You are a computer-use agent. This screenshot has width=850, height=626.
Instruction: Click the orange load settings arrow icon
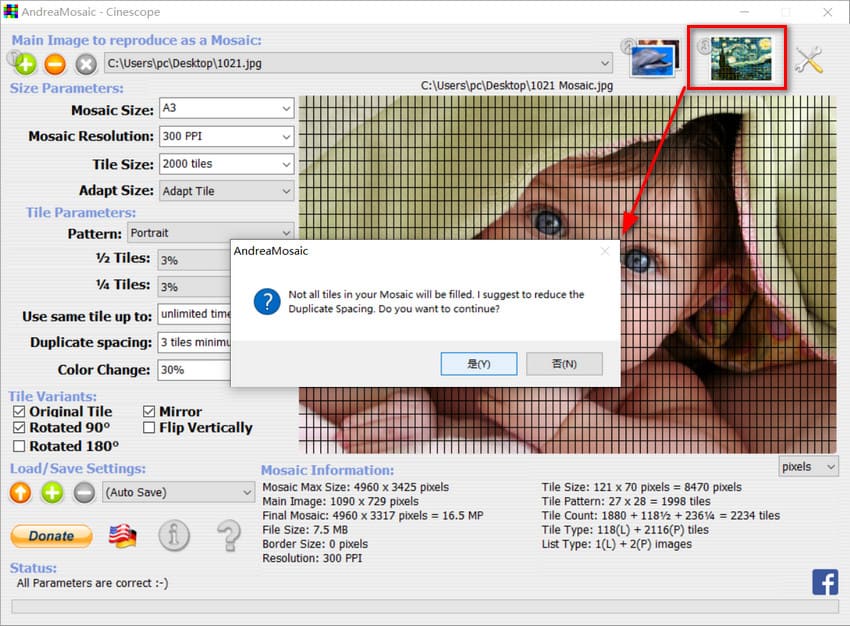[x=21, y=493]
